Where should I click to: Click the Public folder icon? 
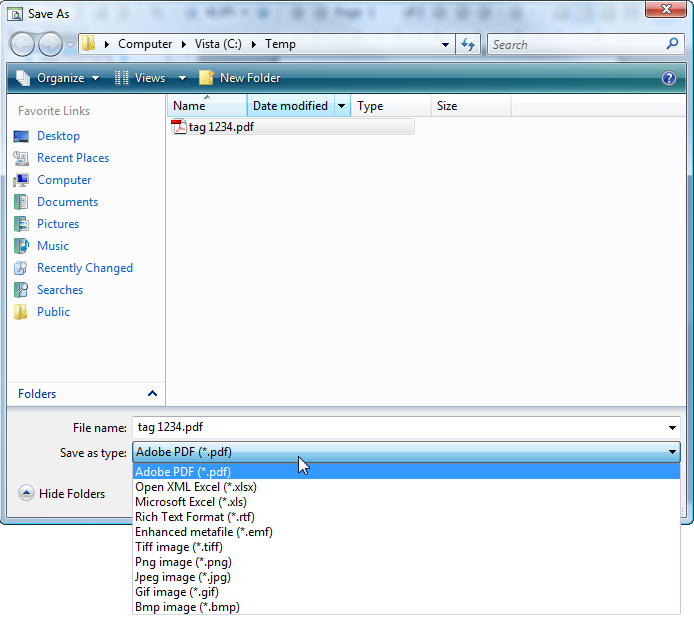click(x=21, y=312)
